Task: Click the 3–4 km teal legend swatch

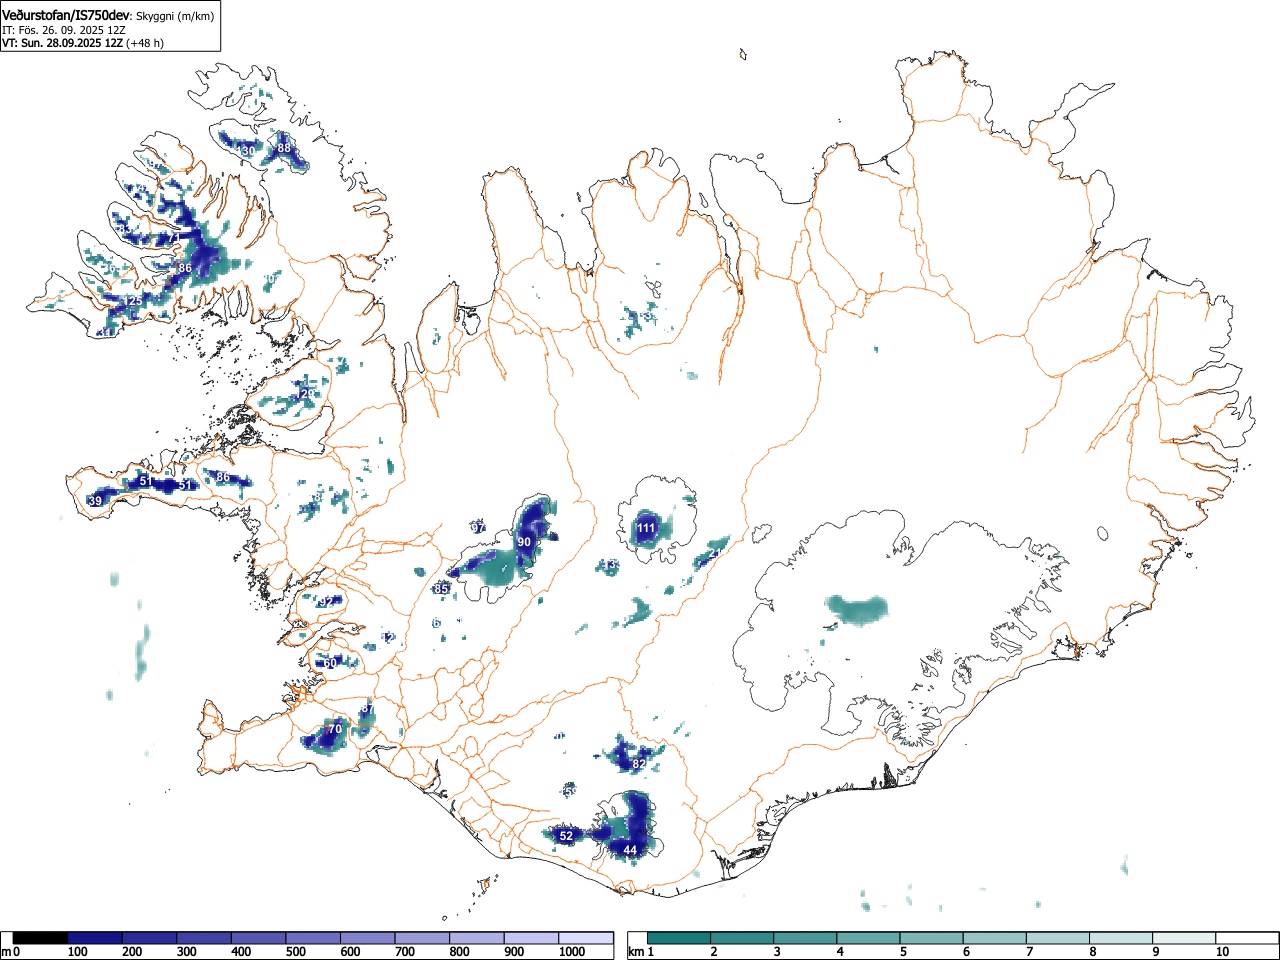Action: (x=807, y=938)
